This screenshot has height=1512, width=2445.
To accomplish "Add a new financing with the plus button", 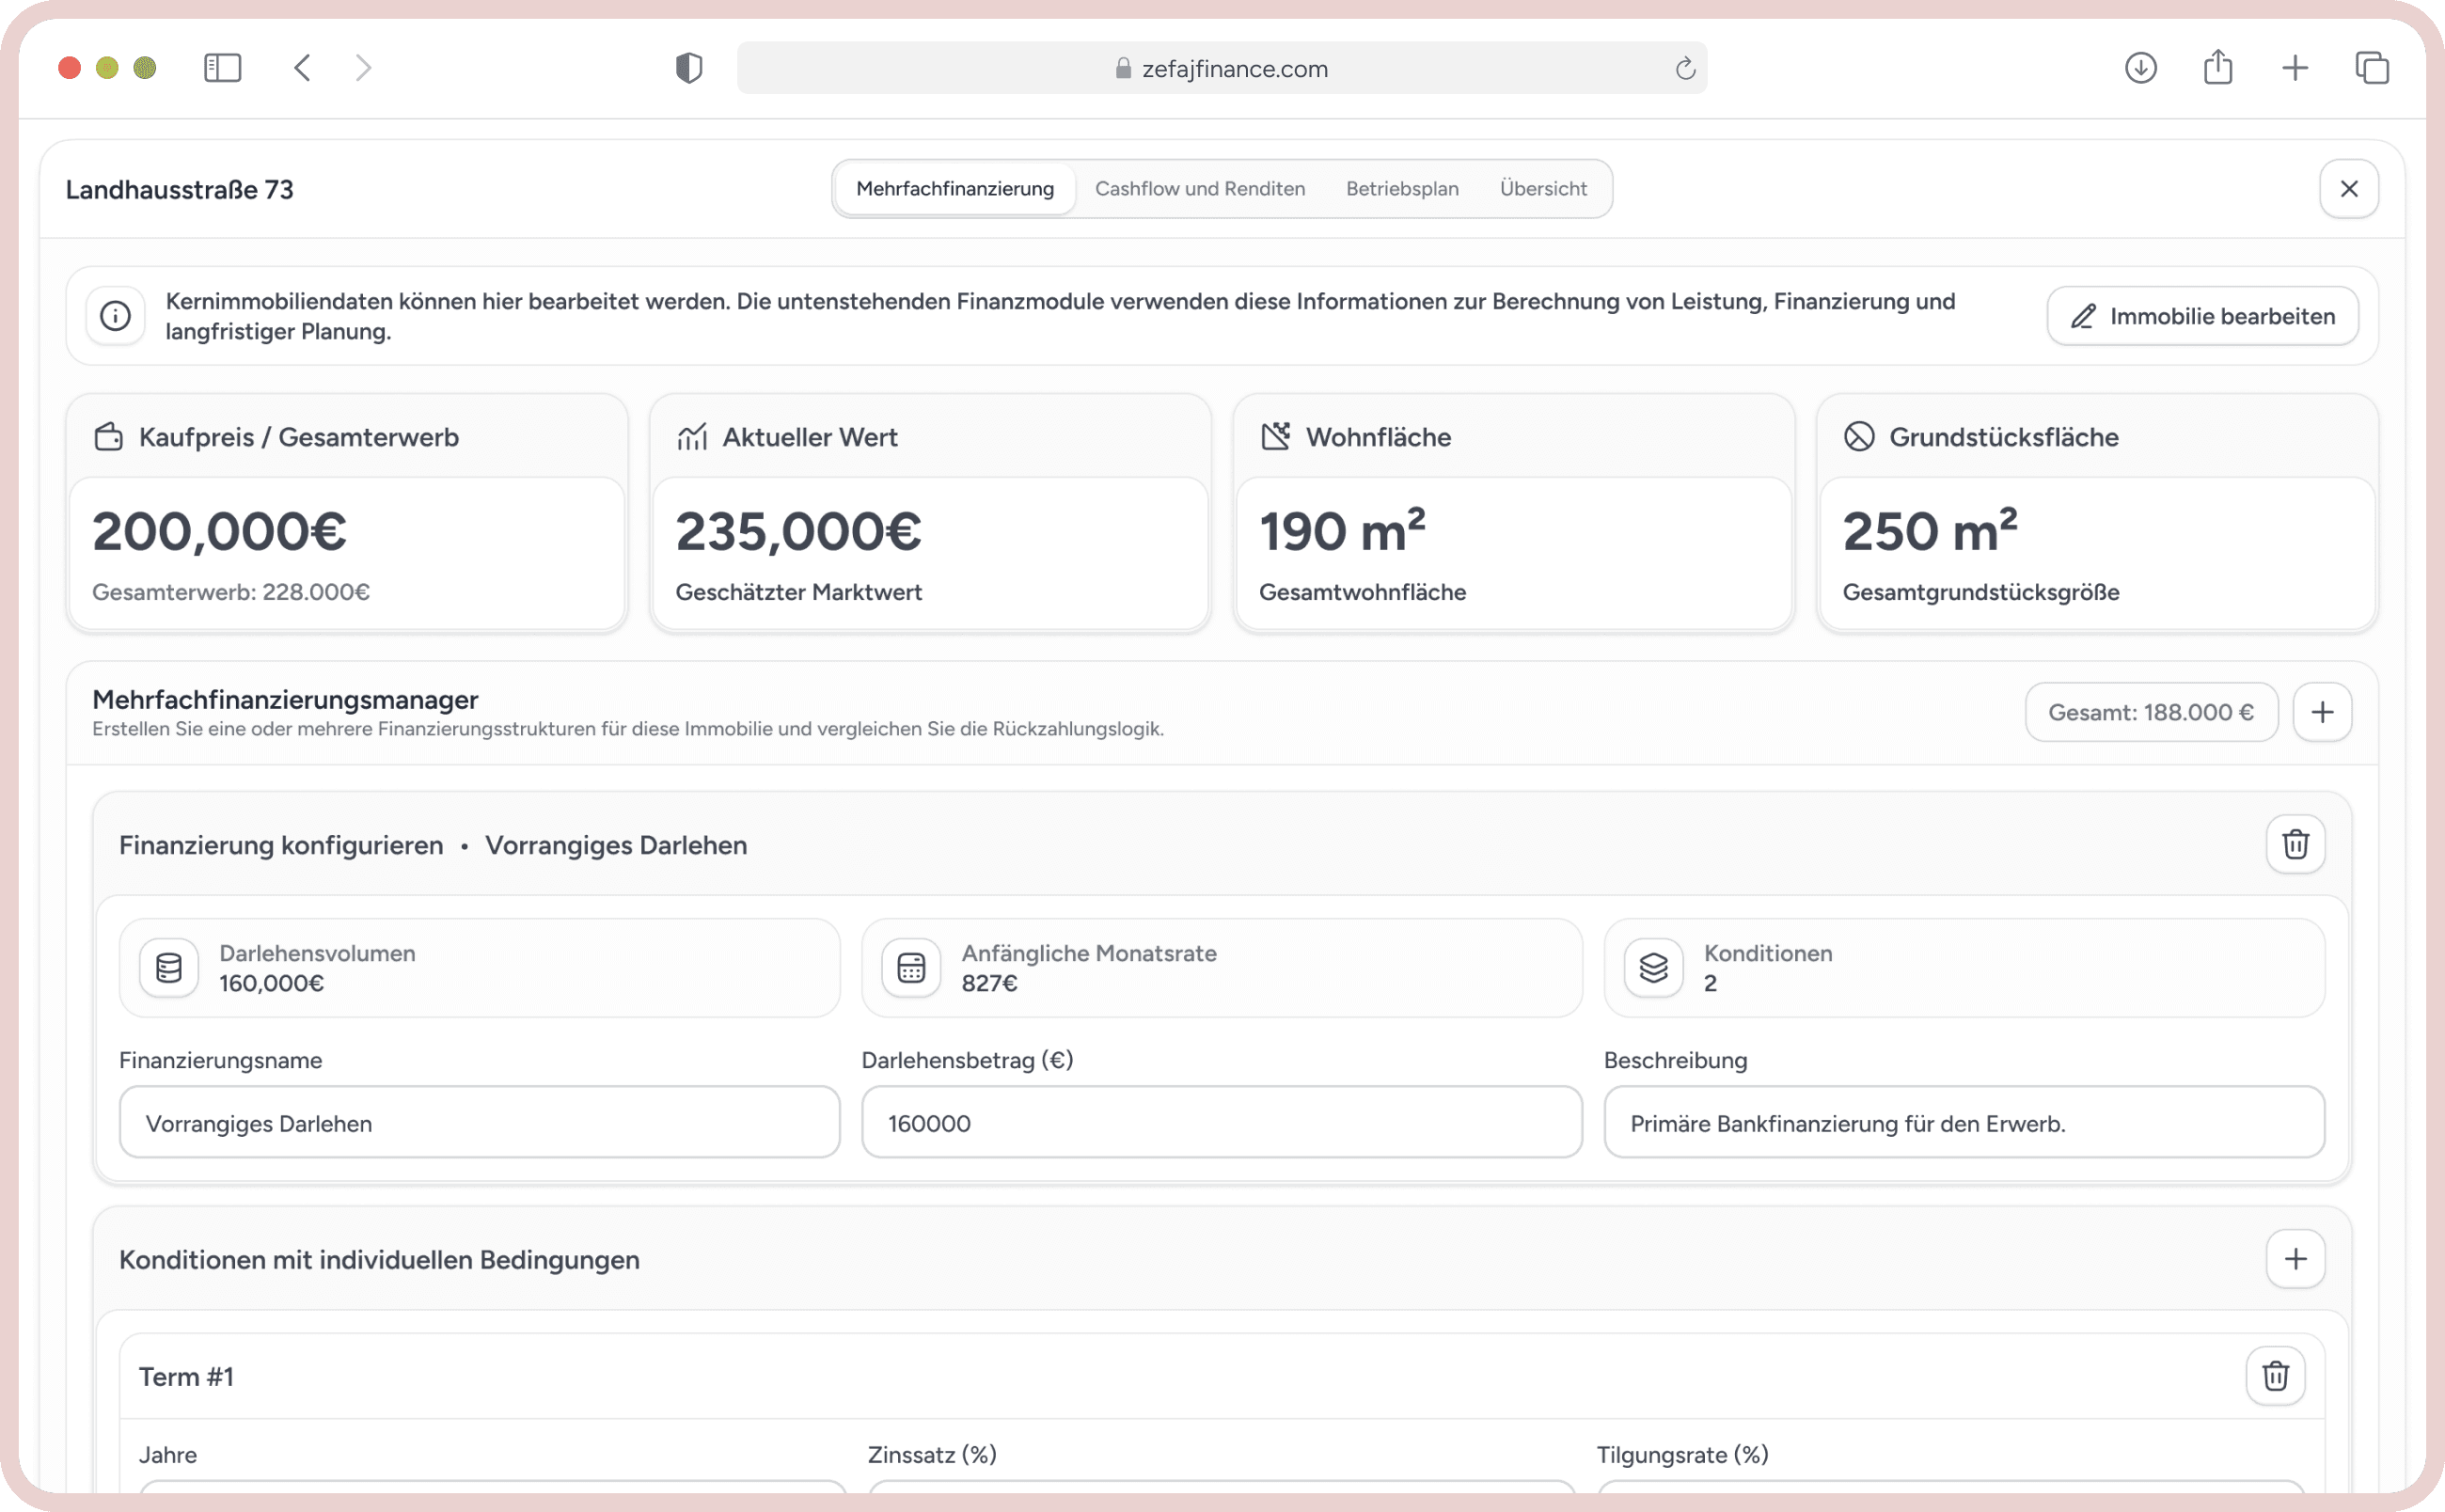I will (2322, 712).
